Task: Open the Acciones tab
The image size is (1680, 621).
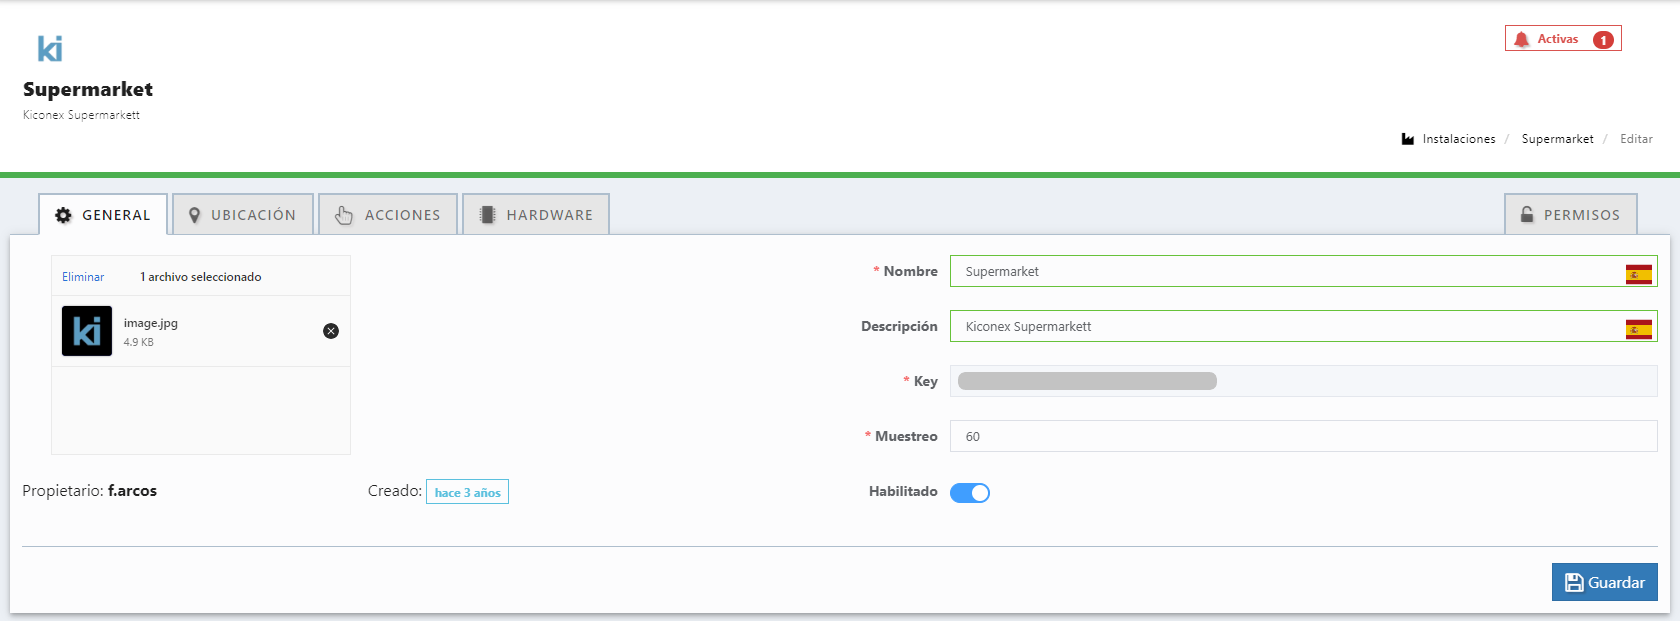Action: coord(388,215)
